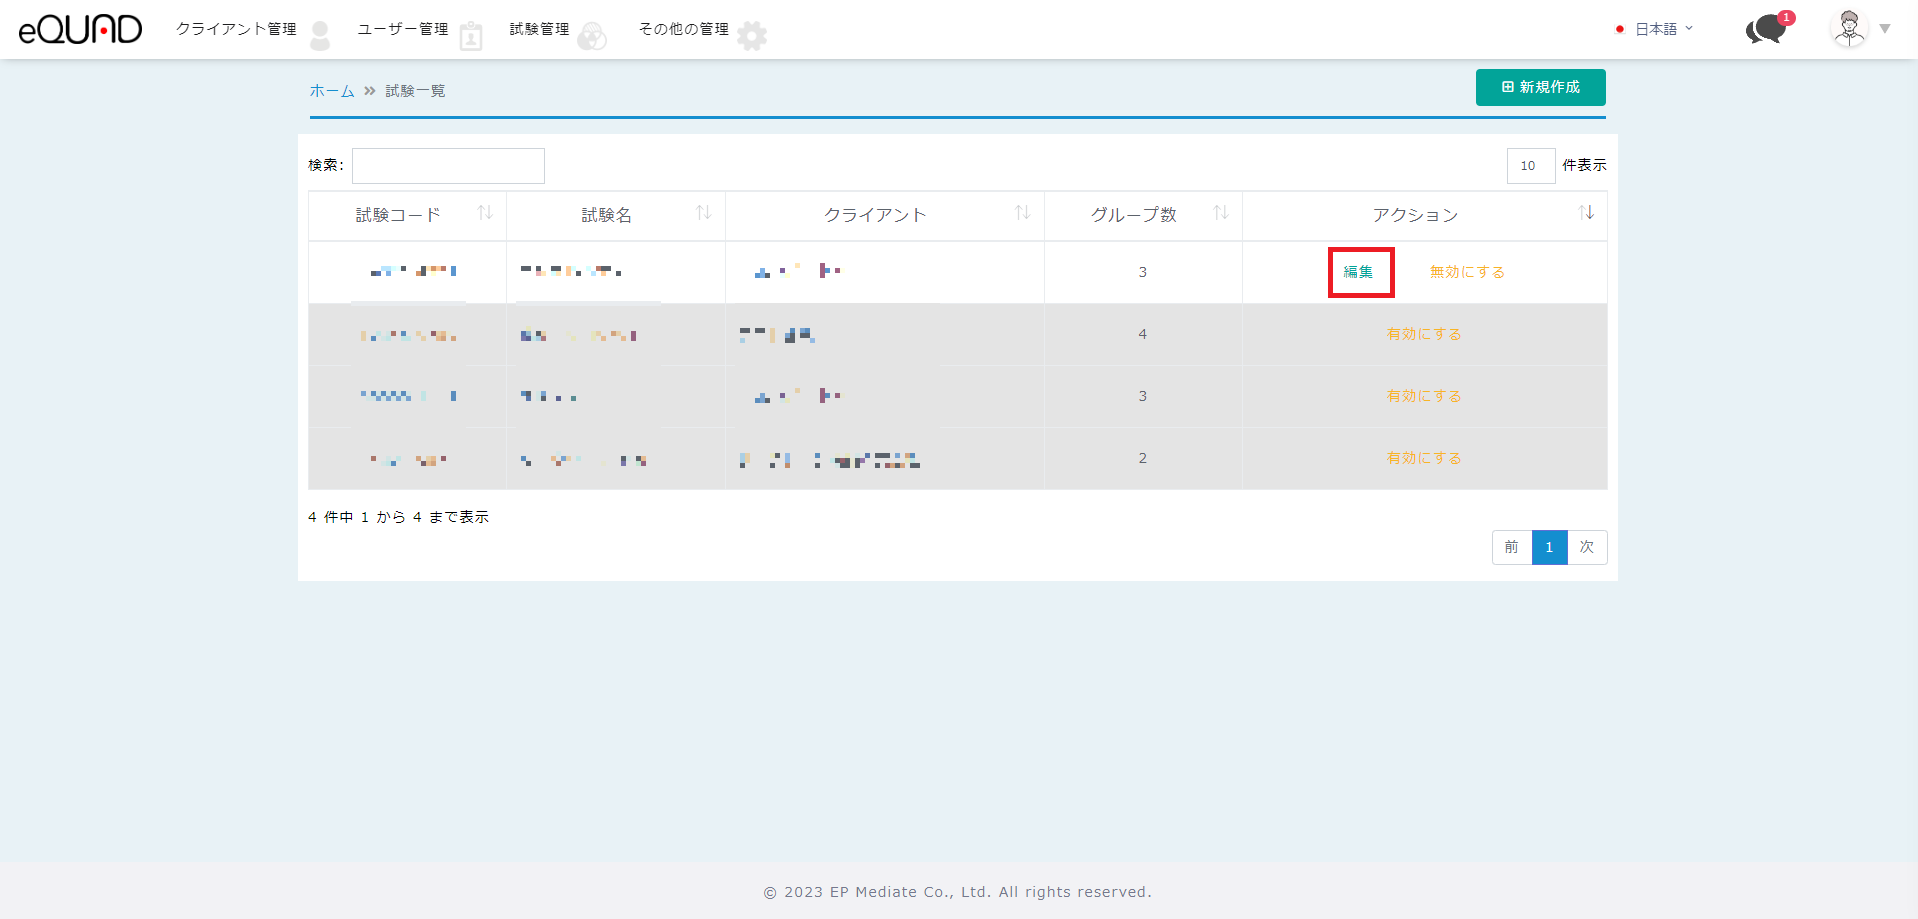
Task: Sort by アクション column arrows
Action: tap(1586, 213)
